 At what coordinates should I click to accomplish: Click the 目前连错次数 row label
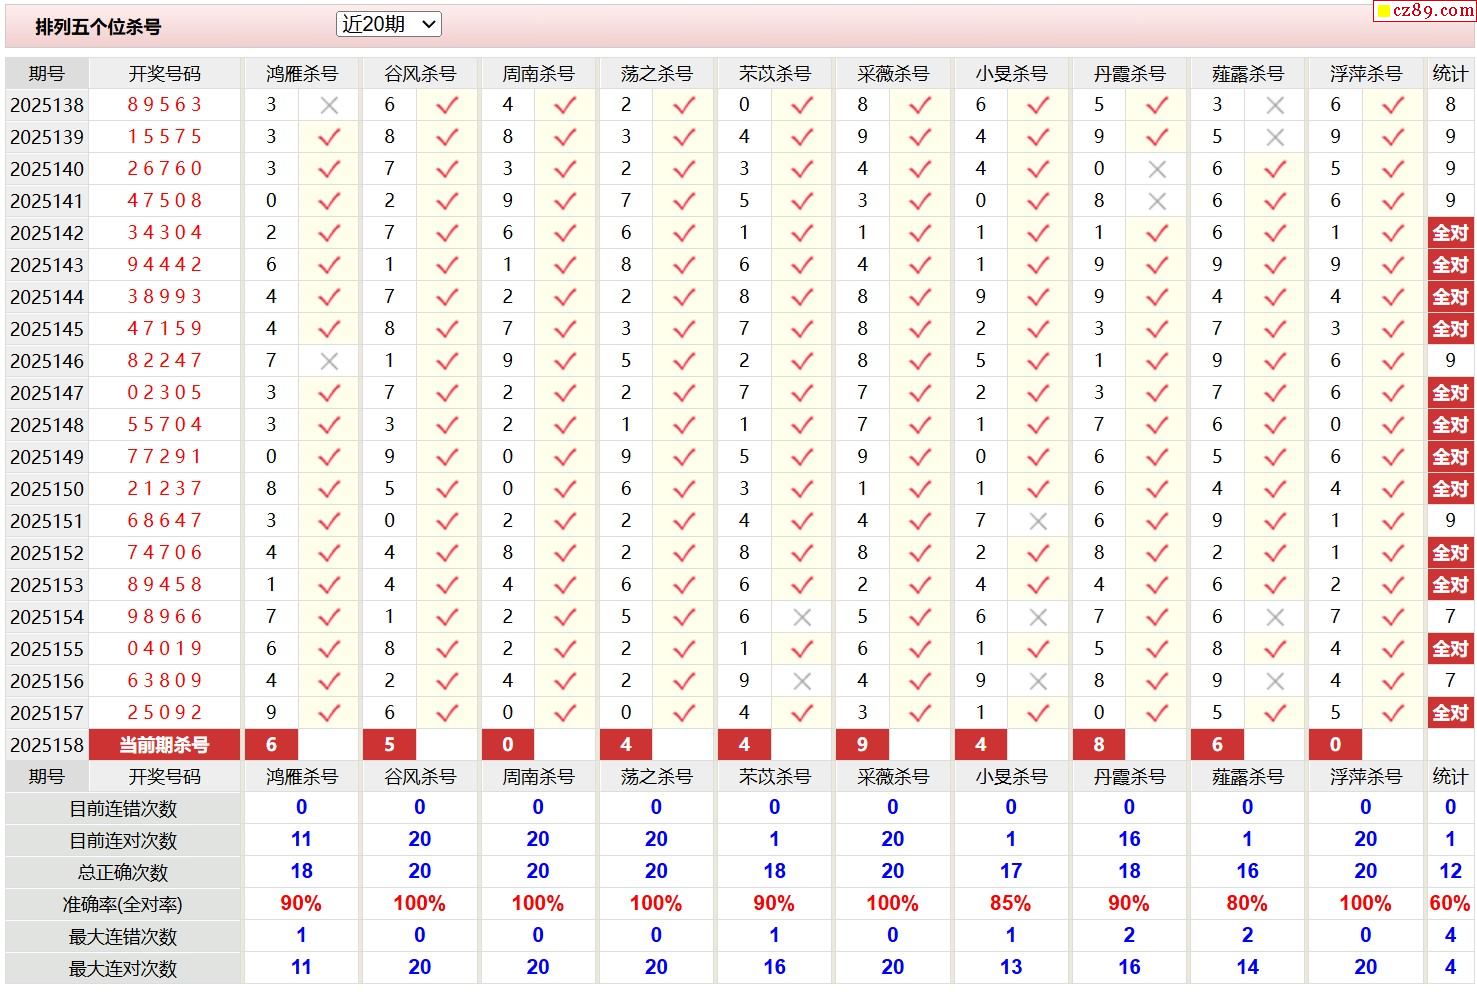coord(123,809)
